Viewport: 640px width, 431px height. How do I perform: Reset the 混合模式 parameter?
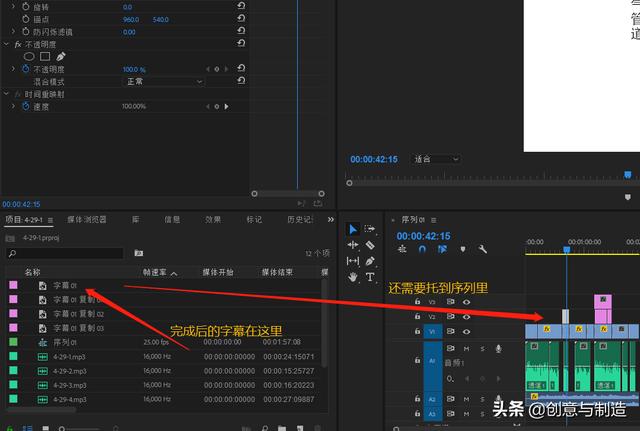(x=241, y=81)
